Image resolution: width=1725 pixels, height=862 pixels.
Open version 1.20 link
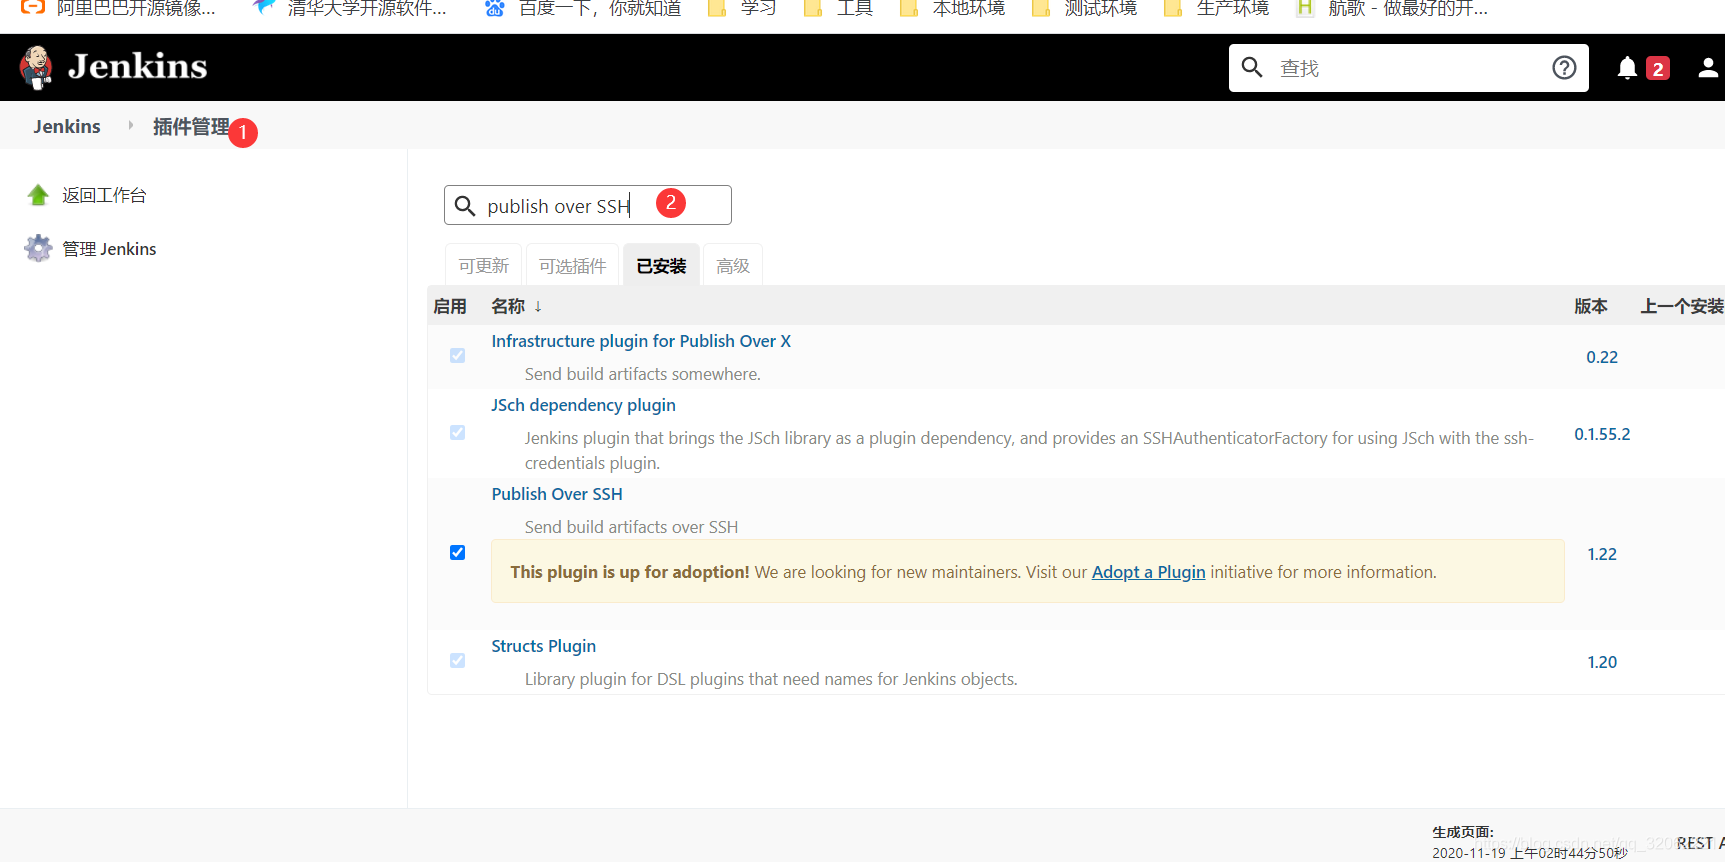(1602, 662)
